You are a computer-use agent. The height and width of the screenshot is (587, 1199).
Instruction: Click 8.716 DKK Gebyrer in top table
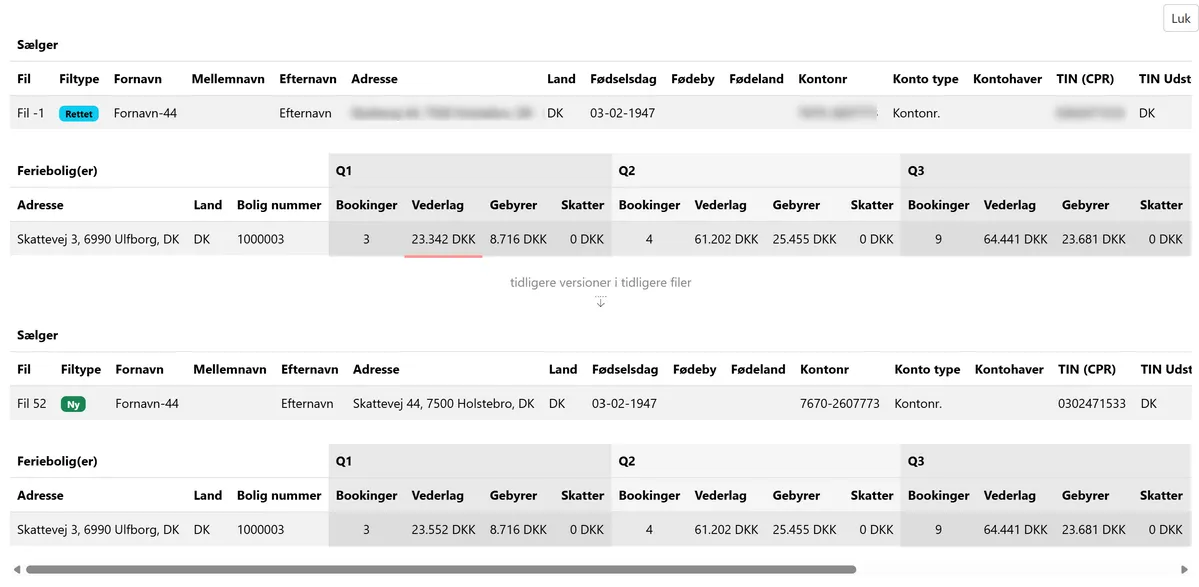tap(518, 239)
